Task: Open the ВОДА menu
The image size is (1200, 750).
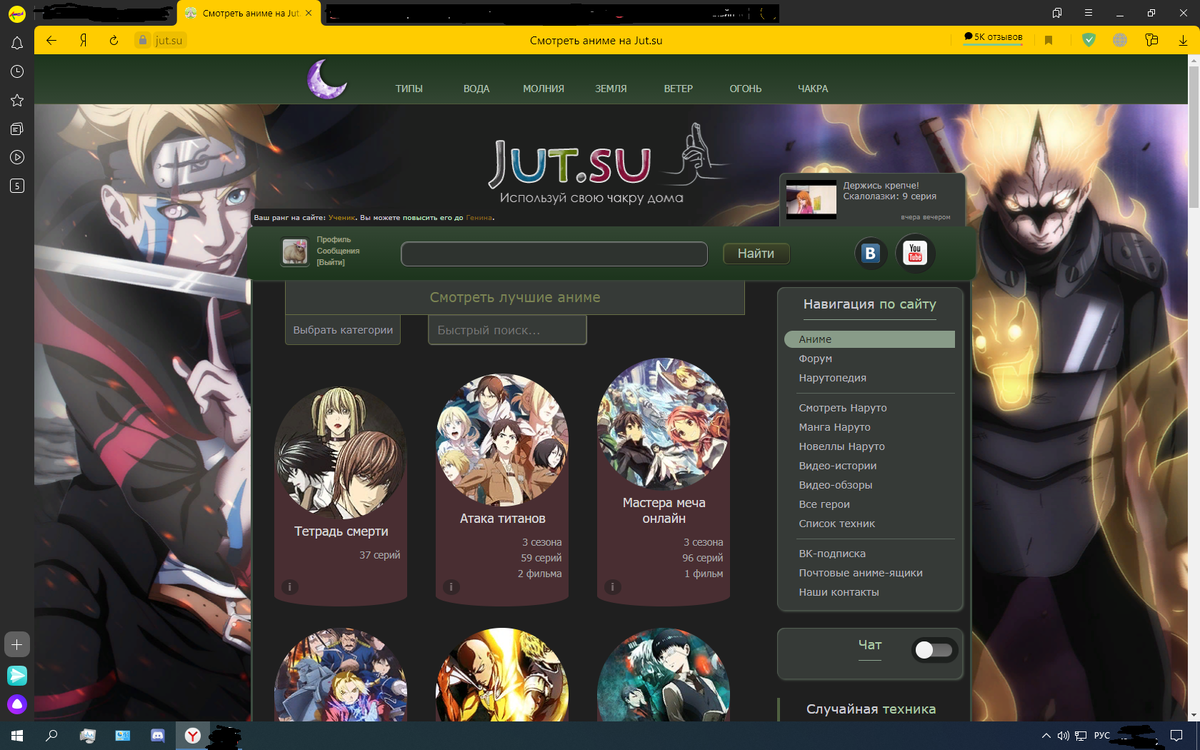Action: pos(476,89)
